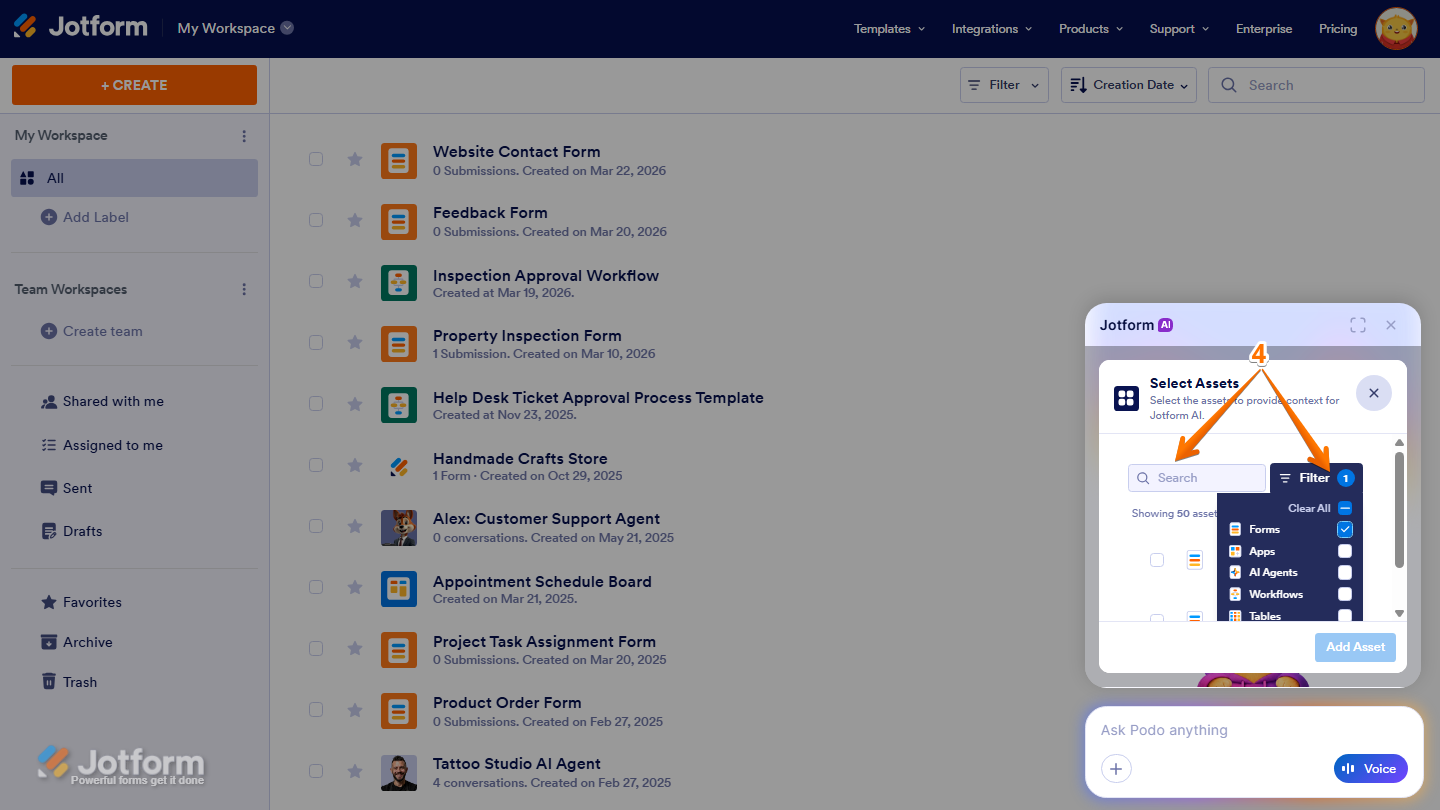The image size is (1440, 810).
Task: Open Drafts from the sidebar icon
Action: 48,531
